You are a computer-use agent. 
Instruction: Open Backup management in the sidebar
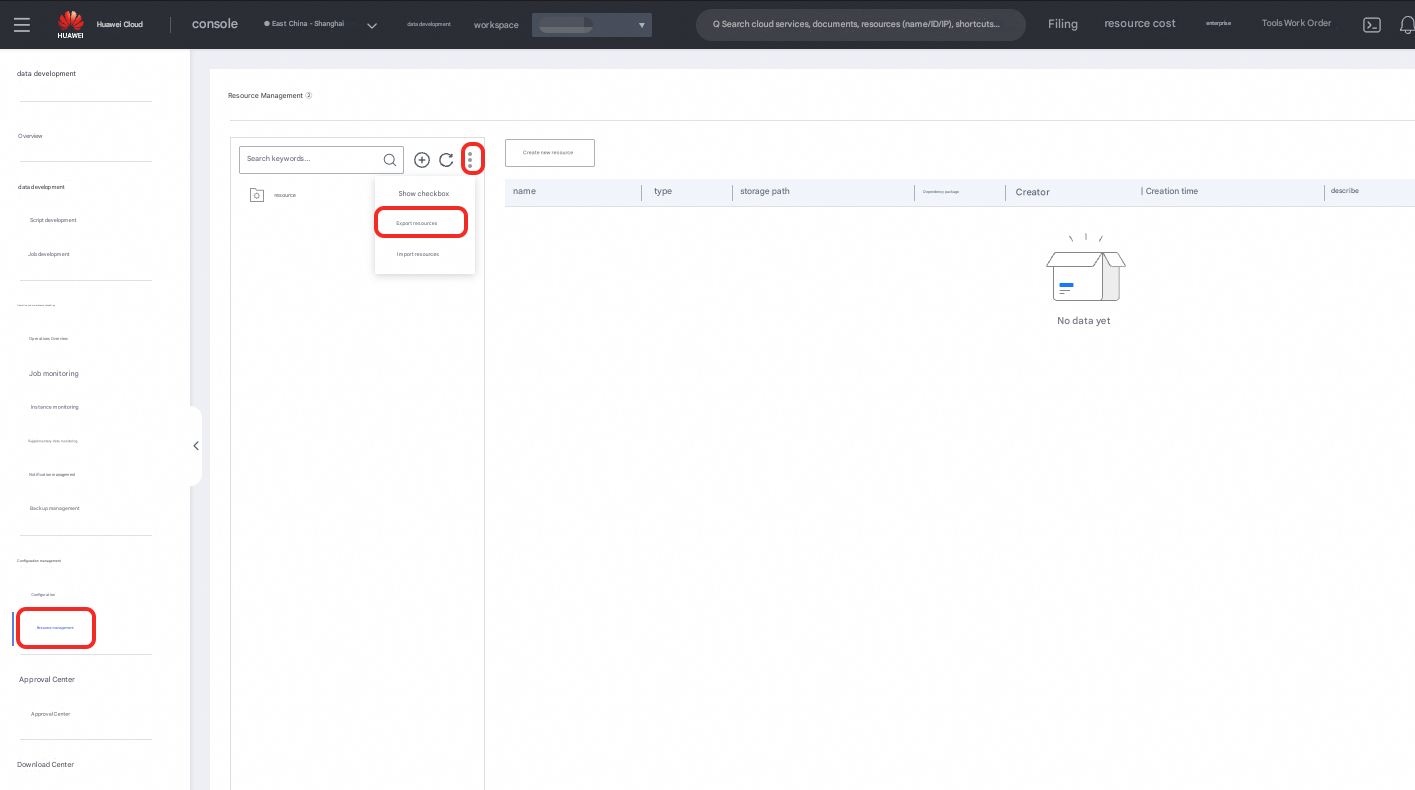[54, 508]
